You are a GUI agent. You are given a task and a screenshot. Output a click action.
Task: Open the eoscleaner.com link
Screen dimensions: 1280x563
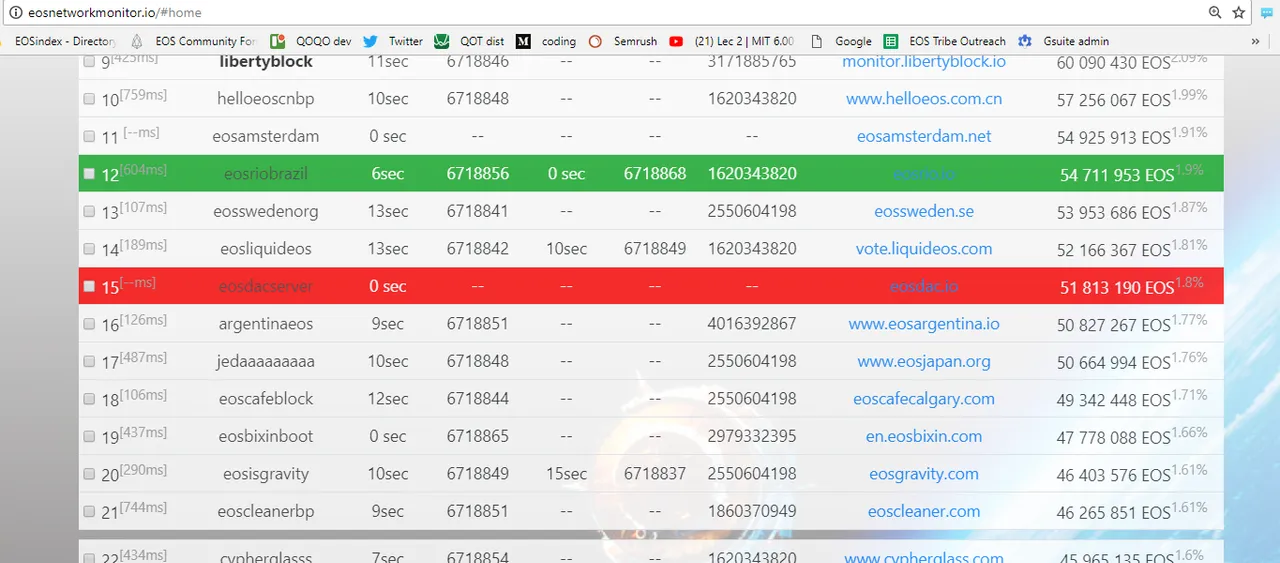pyautogui.click(x=924, y=511)
